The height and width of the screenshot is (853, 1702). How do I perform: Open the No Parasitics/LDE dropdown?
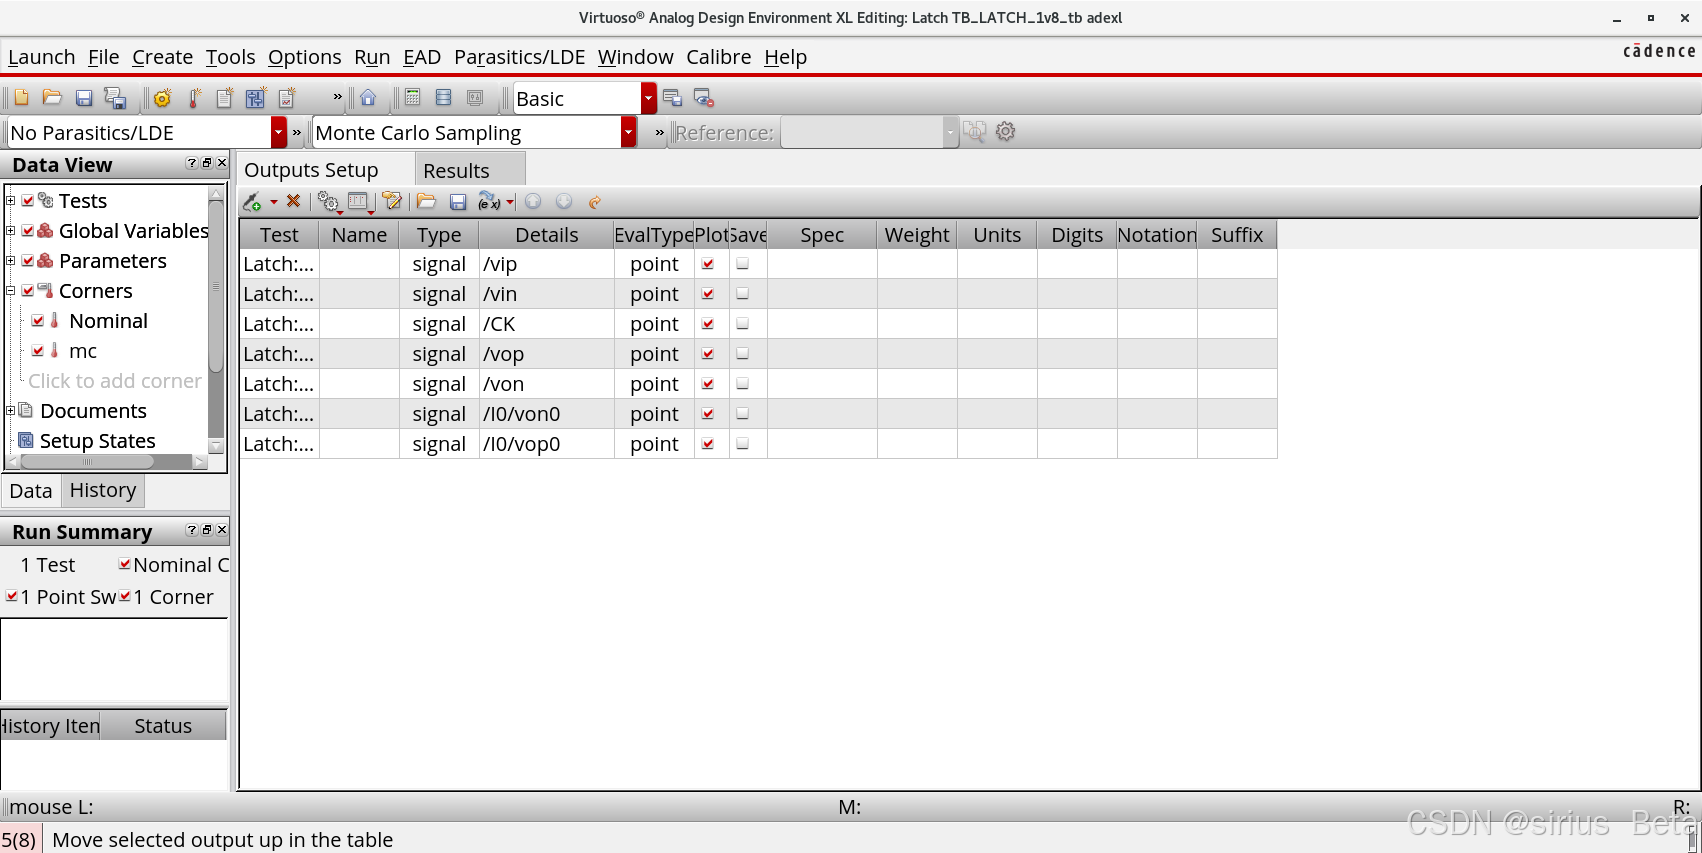tap(279, 132)
